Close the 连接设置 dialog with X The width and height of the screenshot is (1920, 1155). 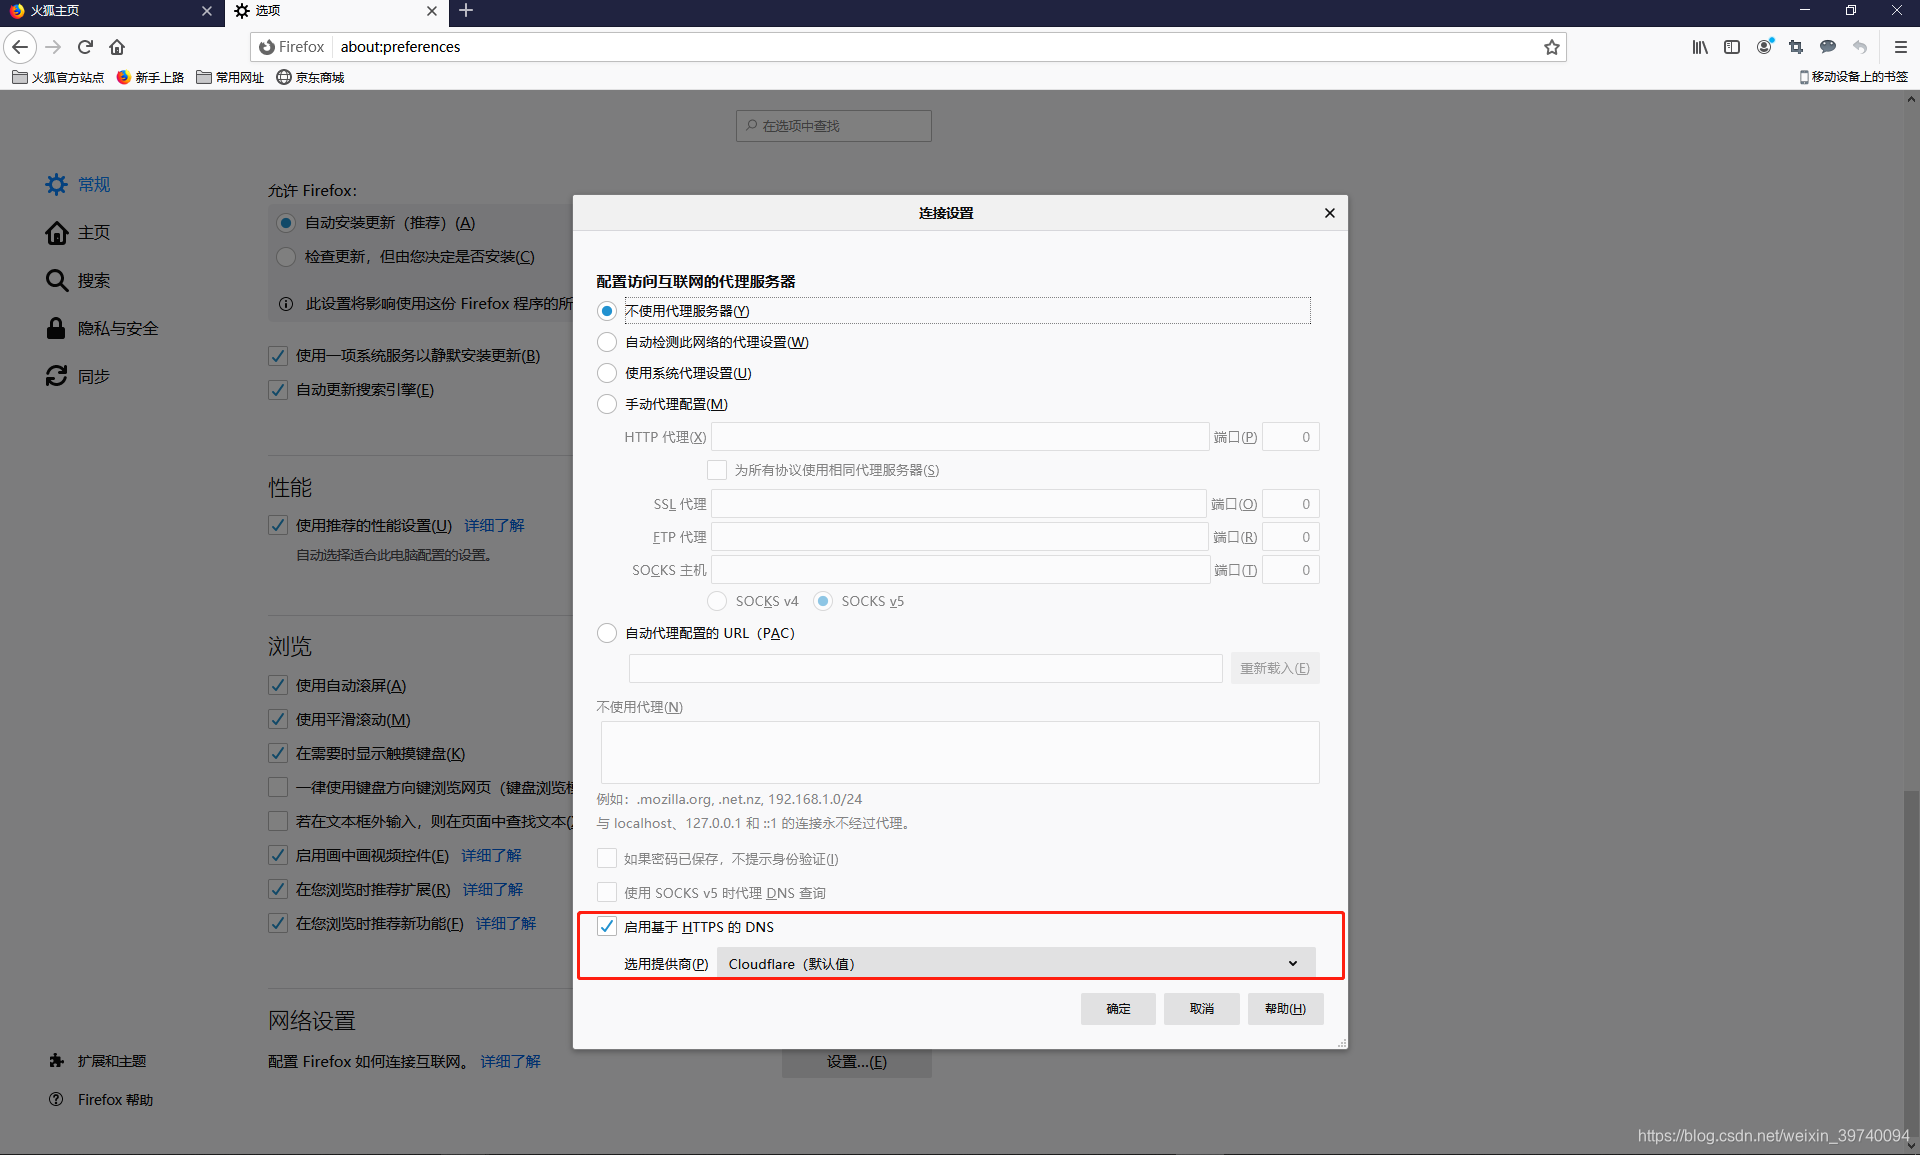tap(1329, 213)
